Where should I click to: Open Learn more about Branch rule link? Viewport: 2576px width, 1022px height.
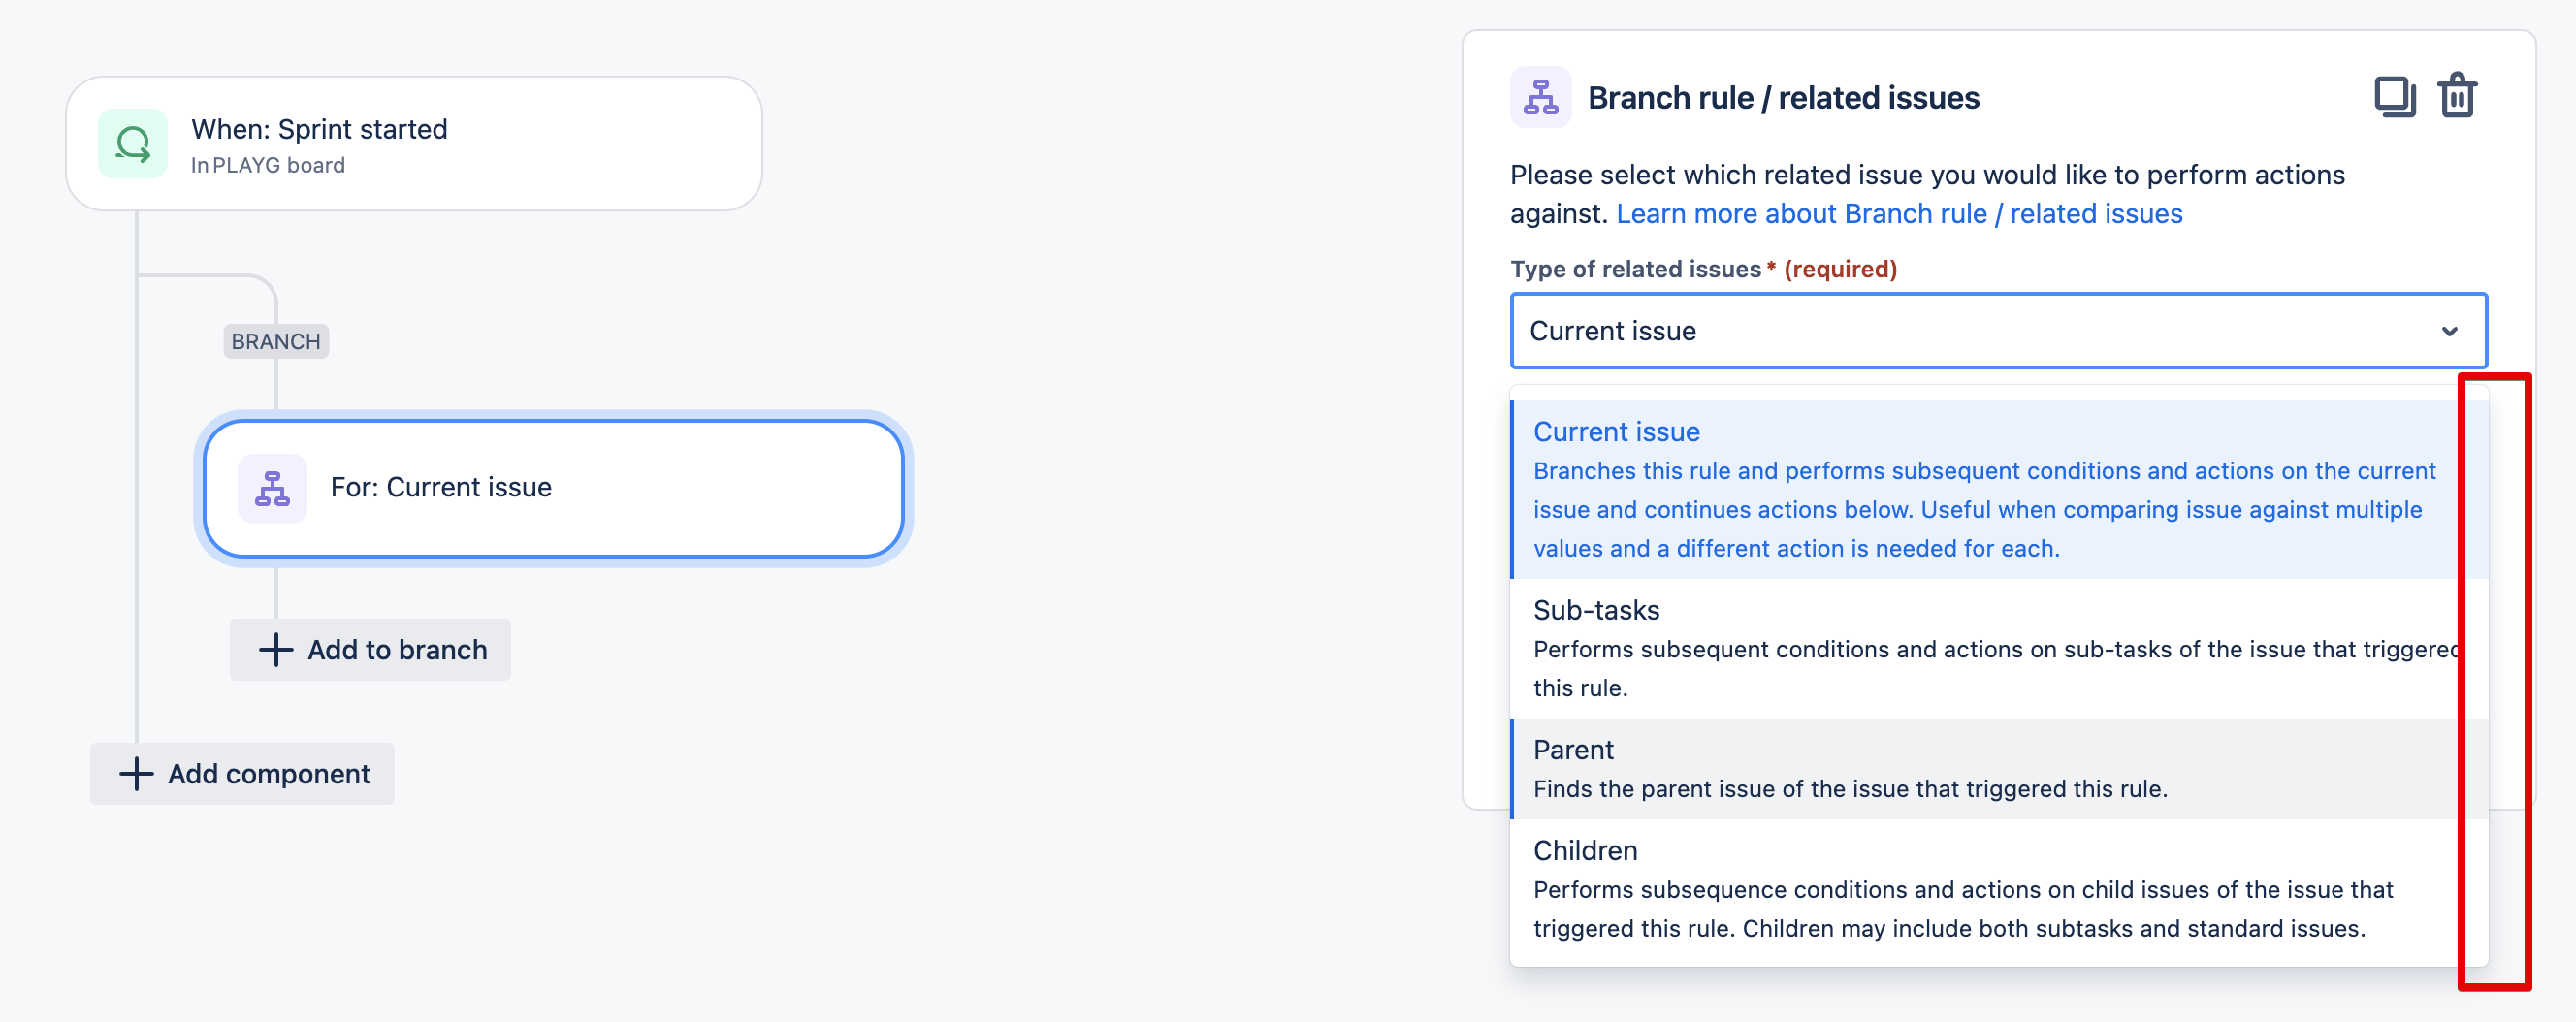[1900, 213]
